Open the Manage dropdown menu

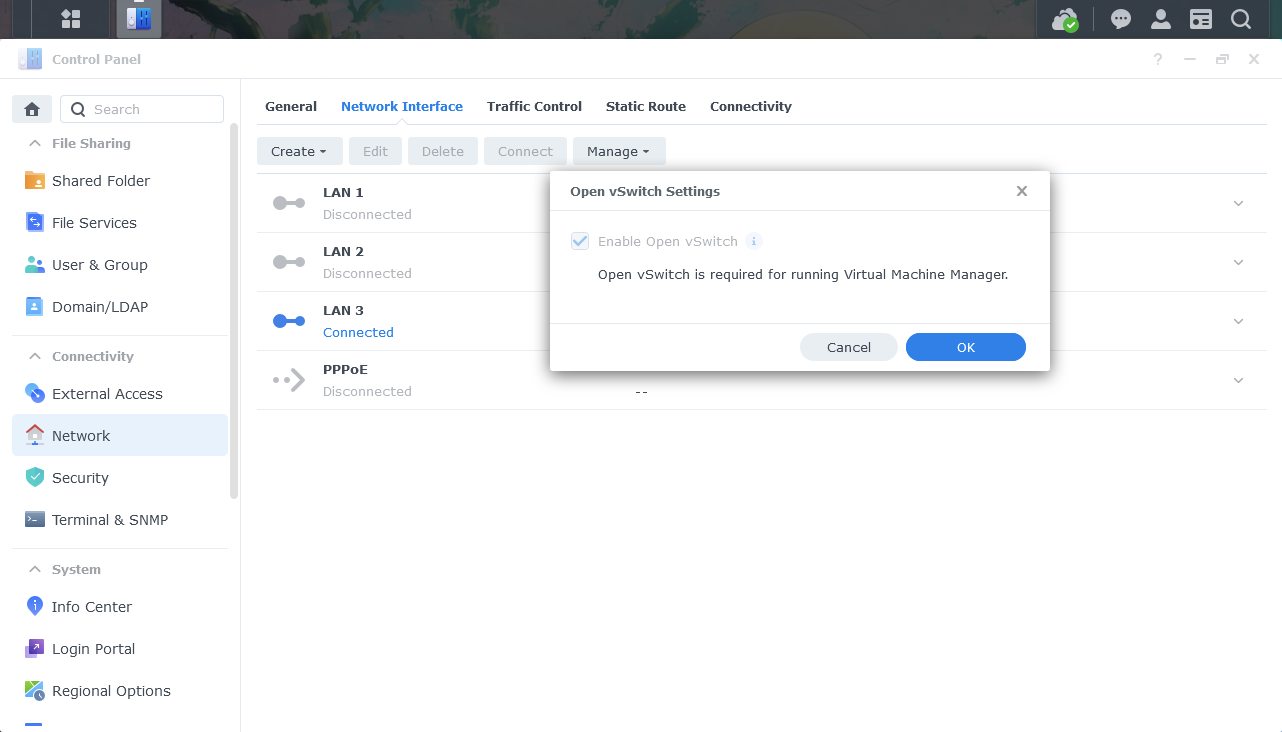[x=618, y=151]
